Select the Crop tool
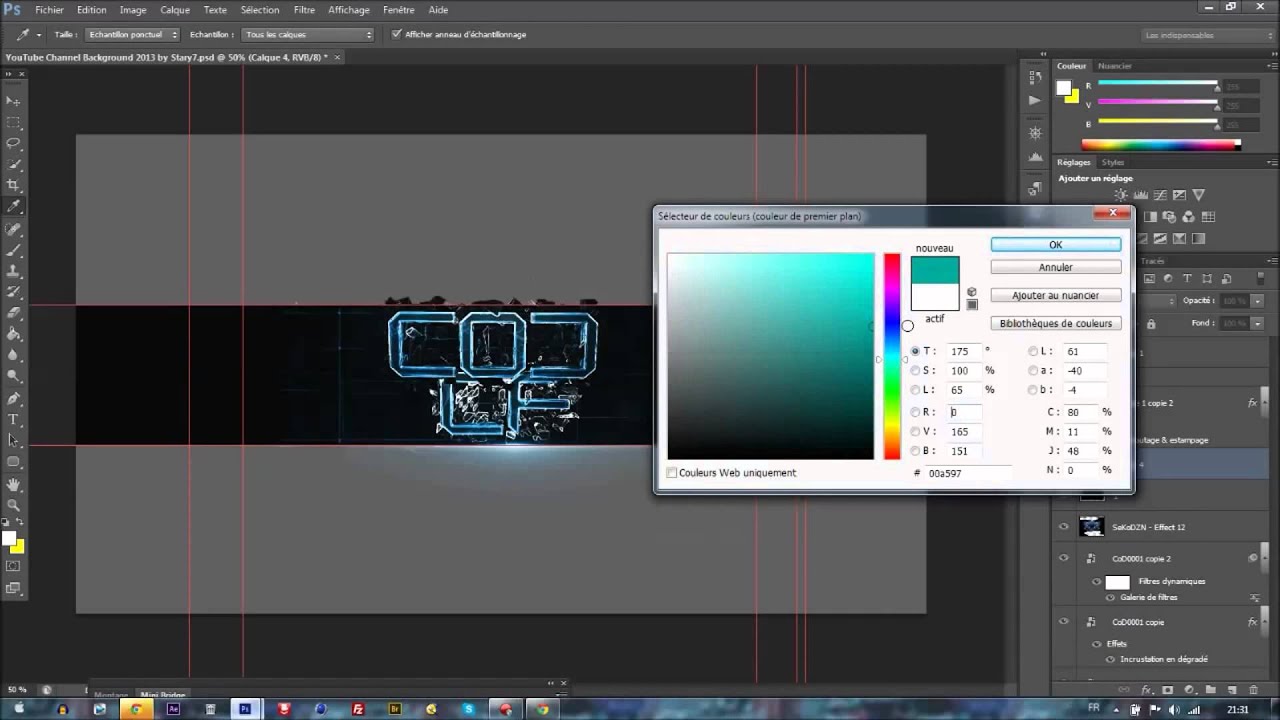1280x720 pixels. click(x=14, y=185)
